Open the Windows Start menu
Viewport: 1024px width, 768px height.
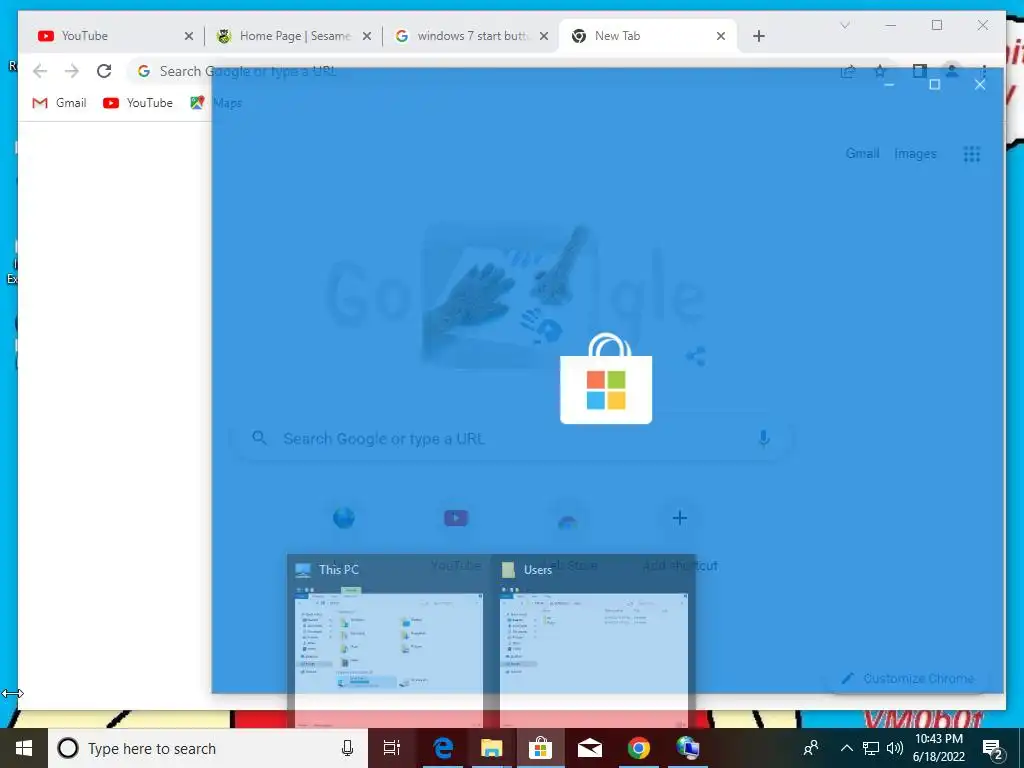(24, 748)
